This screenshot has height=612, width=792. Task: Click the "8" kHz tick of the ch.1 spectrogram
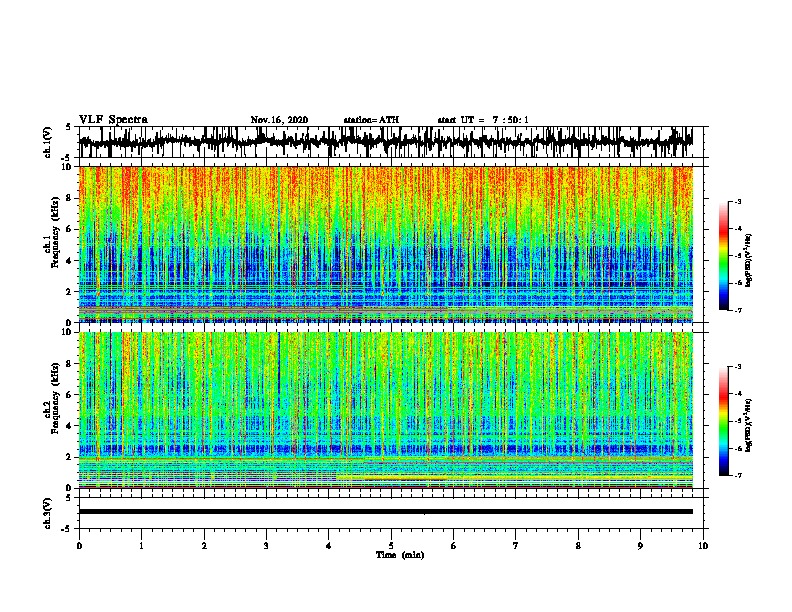(71, 198)
